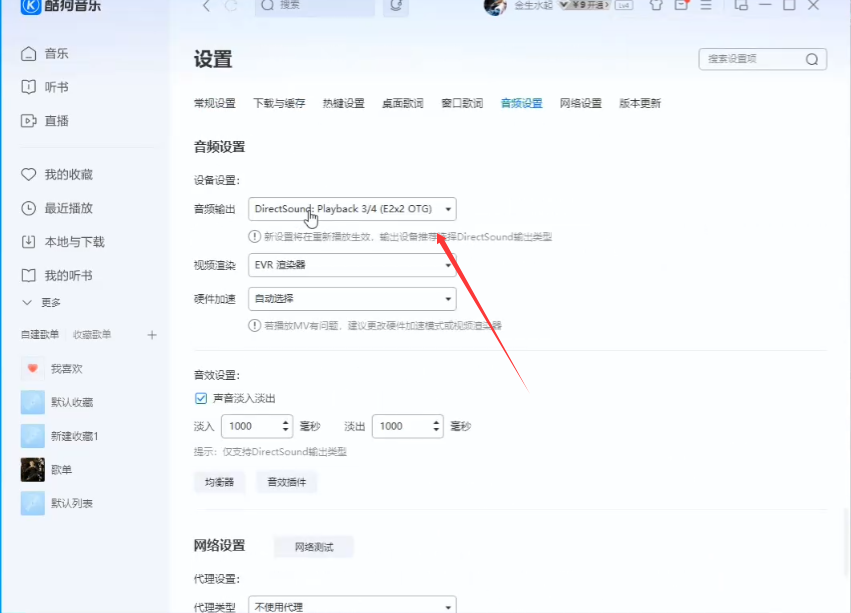This screenshot has width=851, height=613.
Task: Open the 视频渲染 dropdown showing EVR 渲染器
Action: point(351,264)
